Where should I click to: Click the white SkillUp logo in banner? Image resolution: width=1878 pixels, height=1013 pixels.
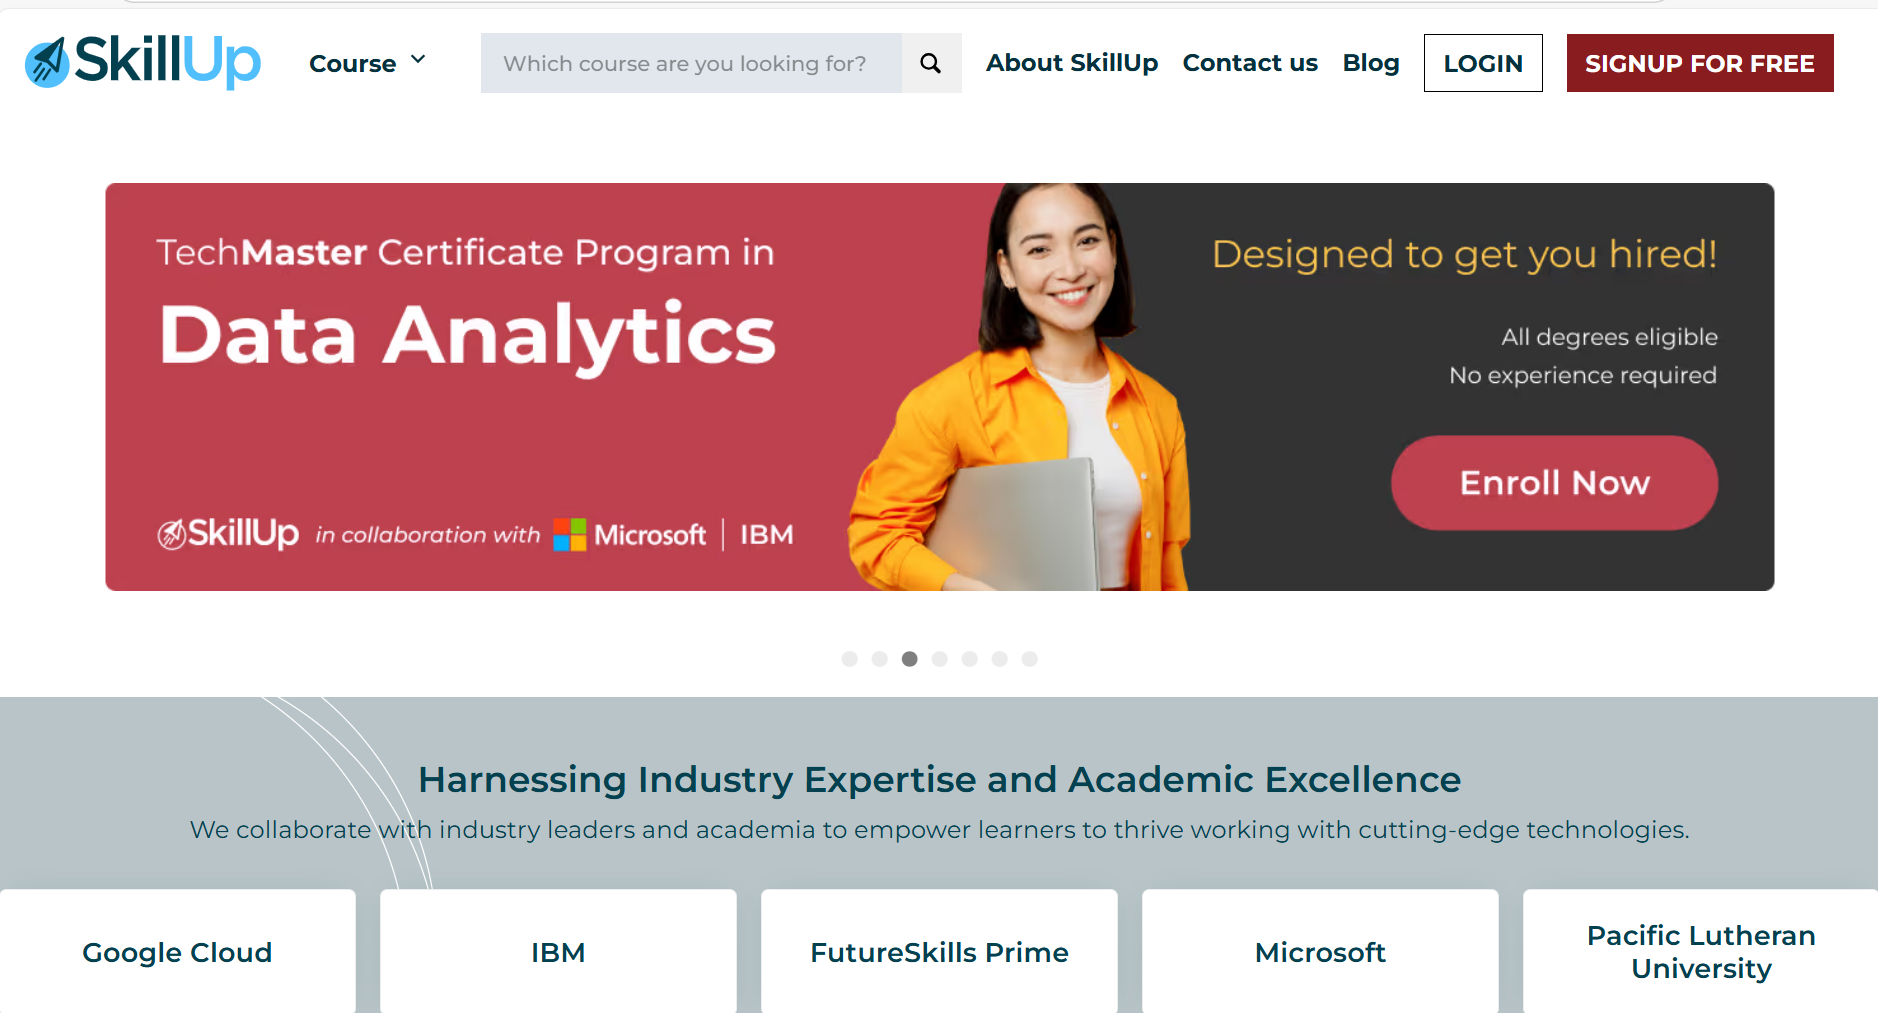pos(228,534)
